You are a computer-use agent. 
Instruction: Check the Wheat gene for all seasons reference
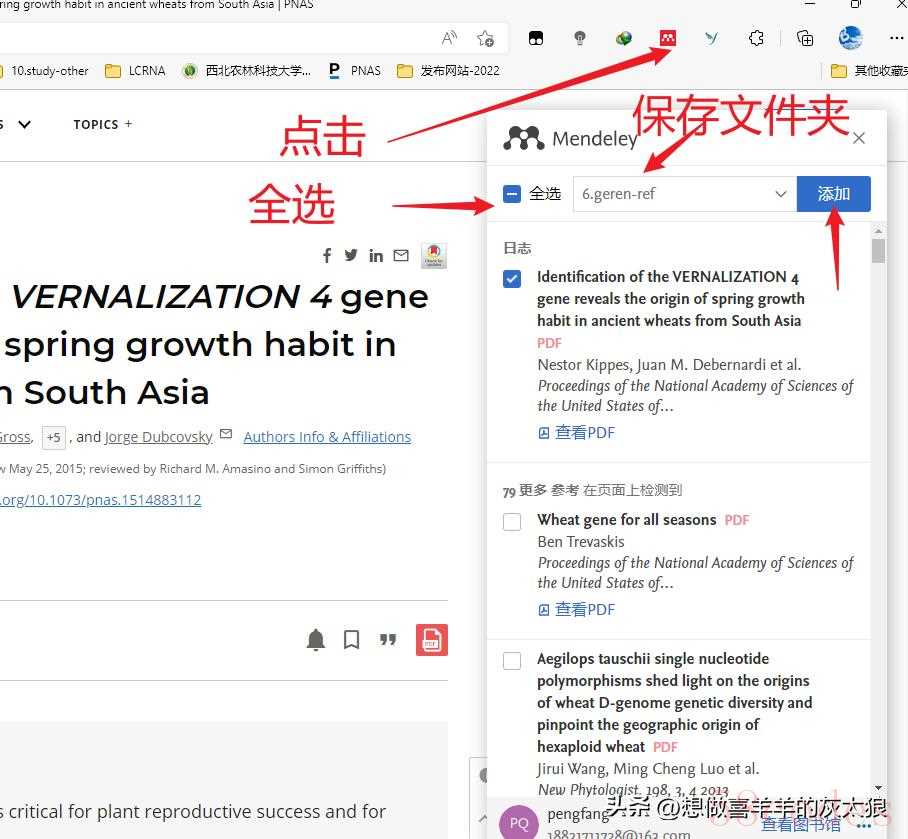[x=512, y=522]
